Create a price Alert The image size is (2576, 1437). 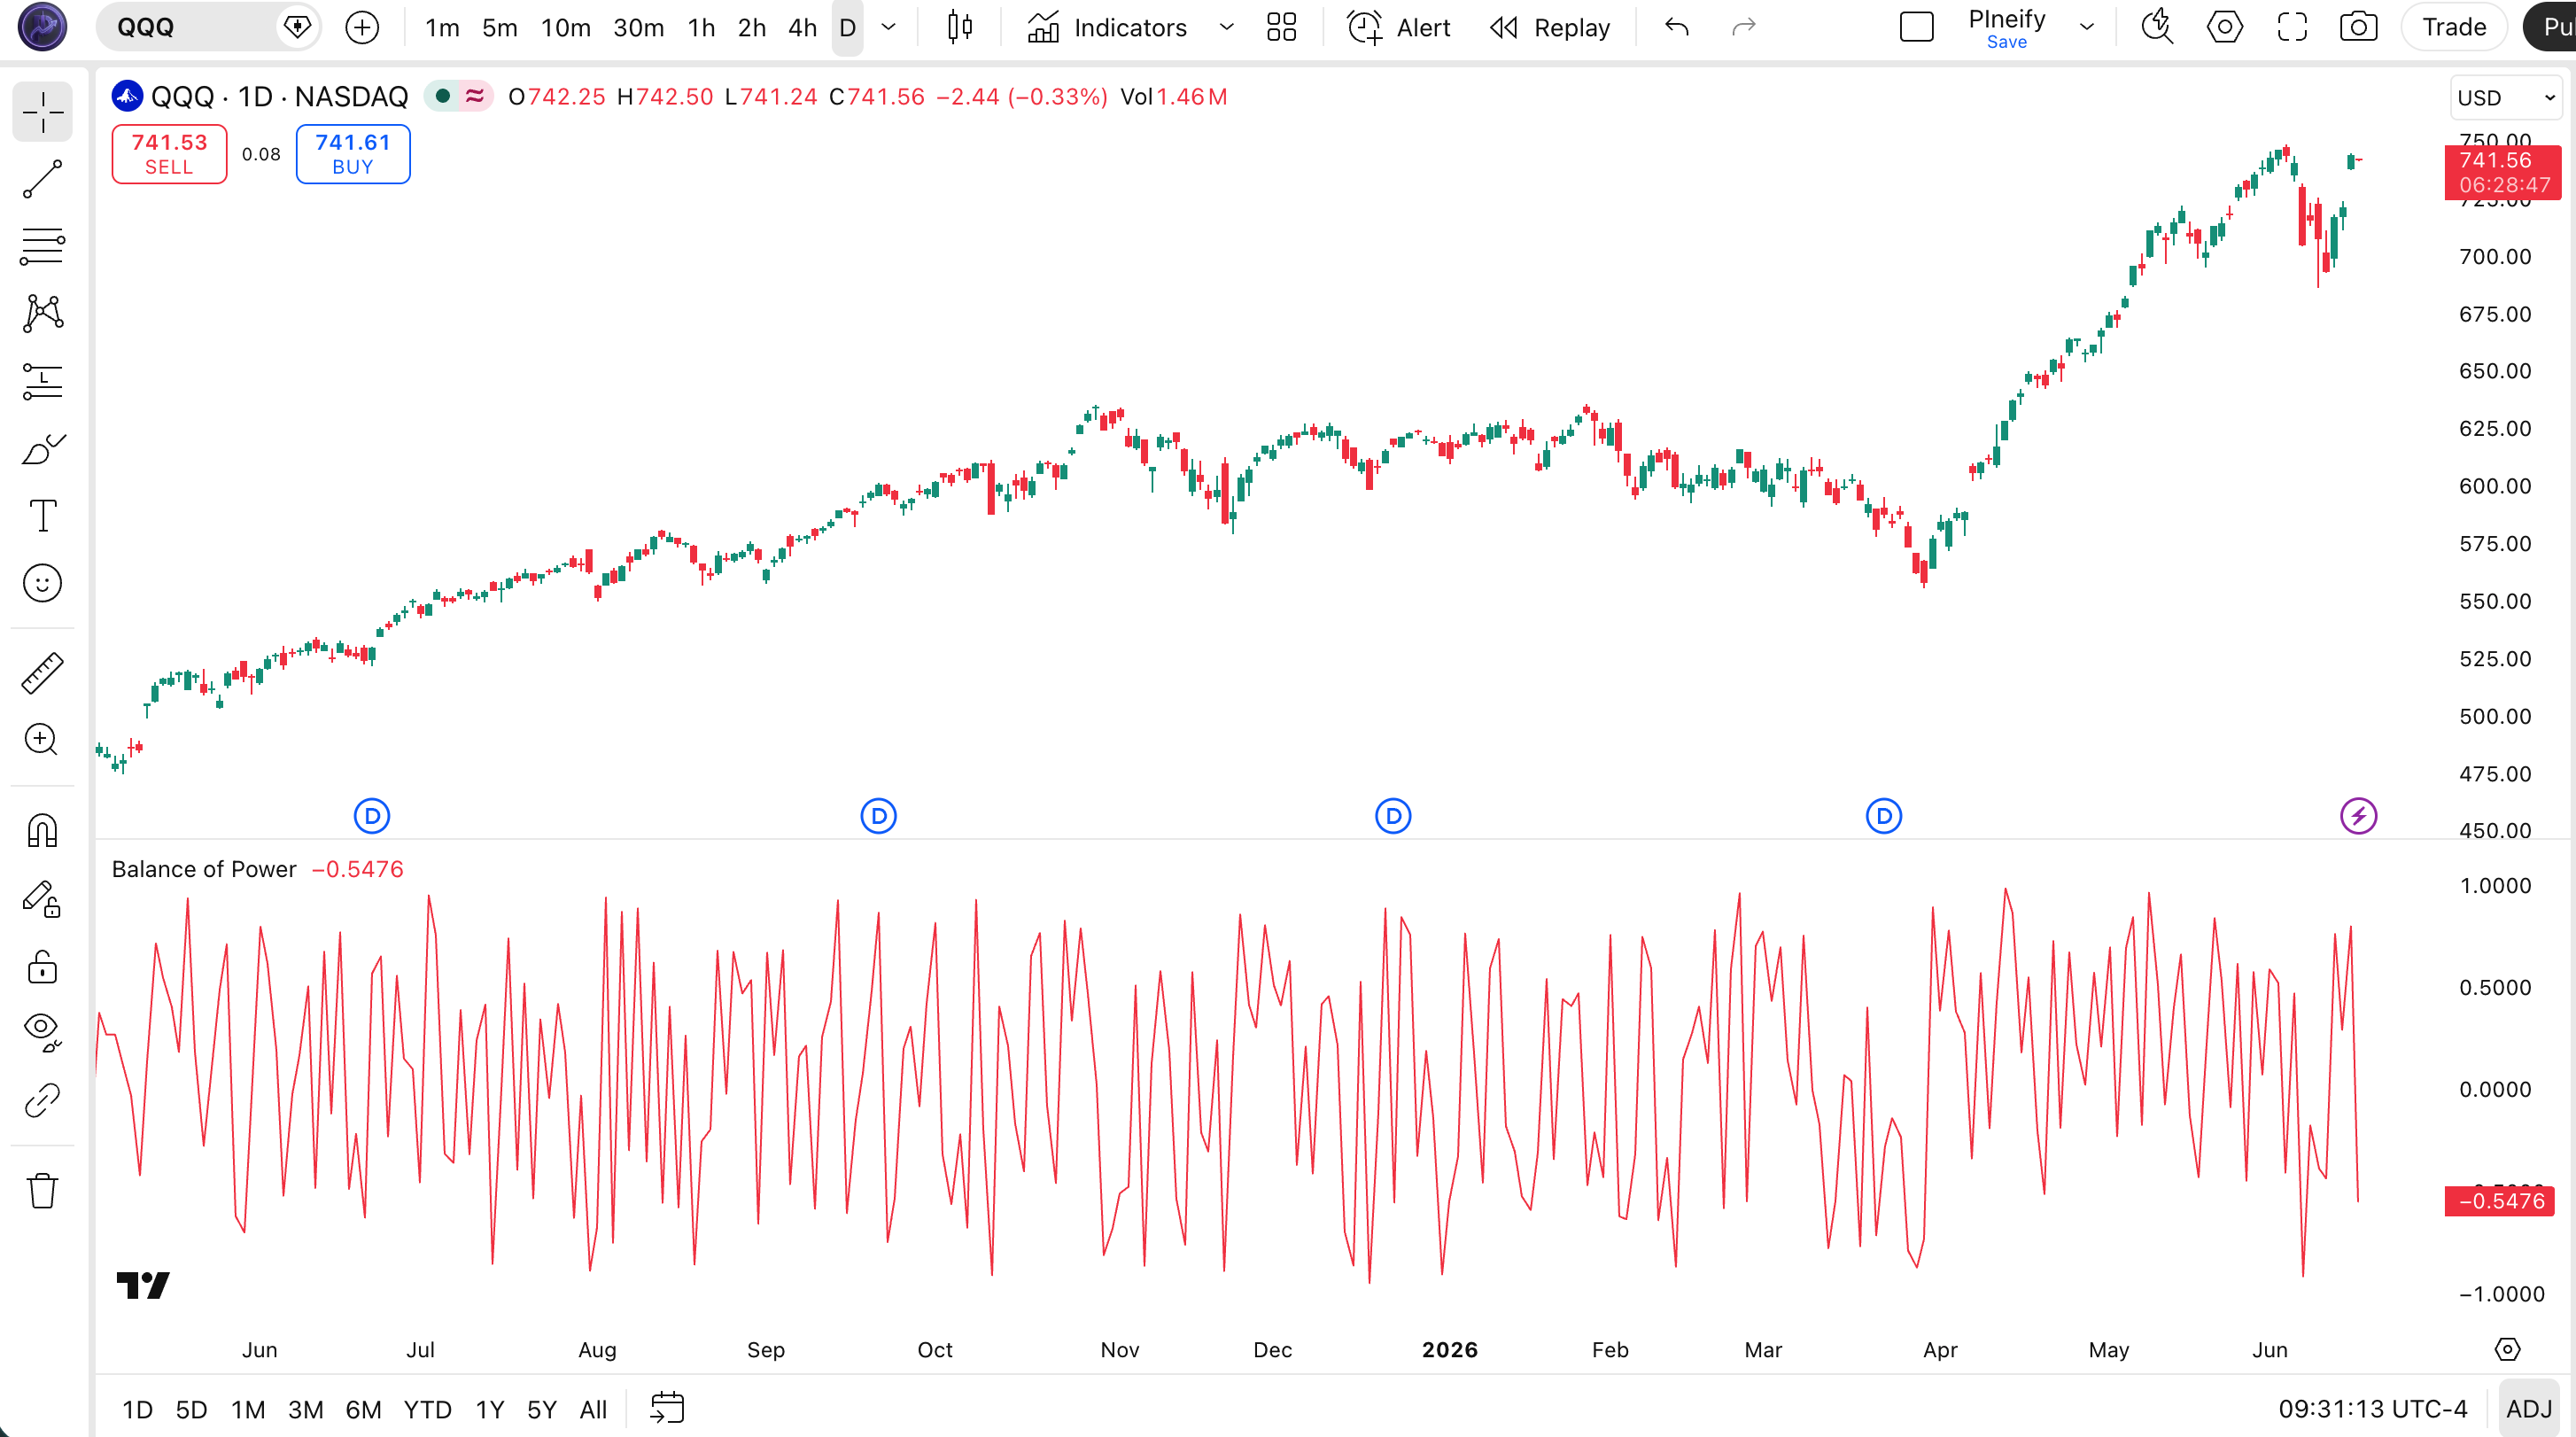pos(1398,27)
